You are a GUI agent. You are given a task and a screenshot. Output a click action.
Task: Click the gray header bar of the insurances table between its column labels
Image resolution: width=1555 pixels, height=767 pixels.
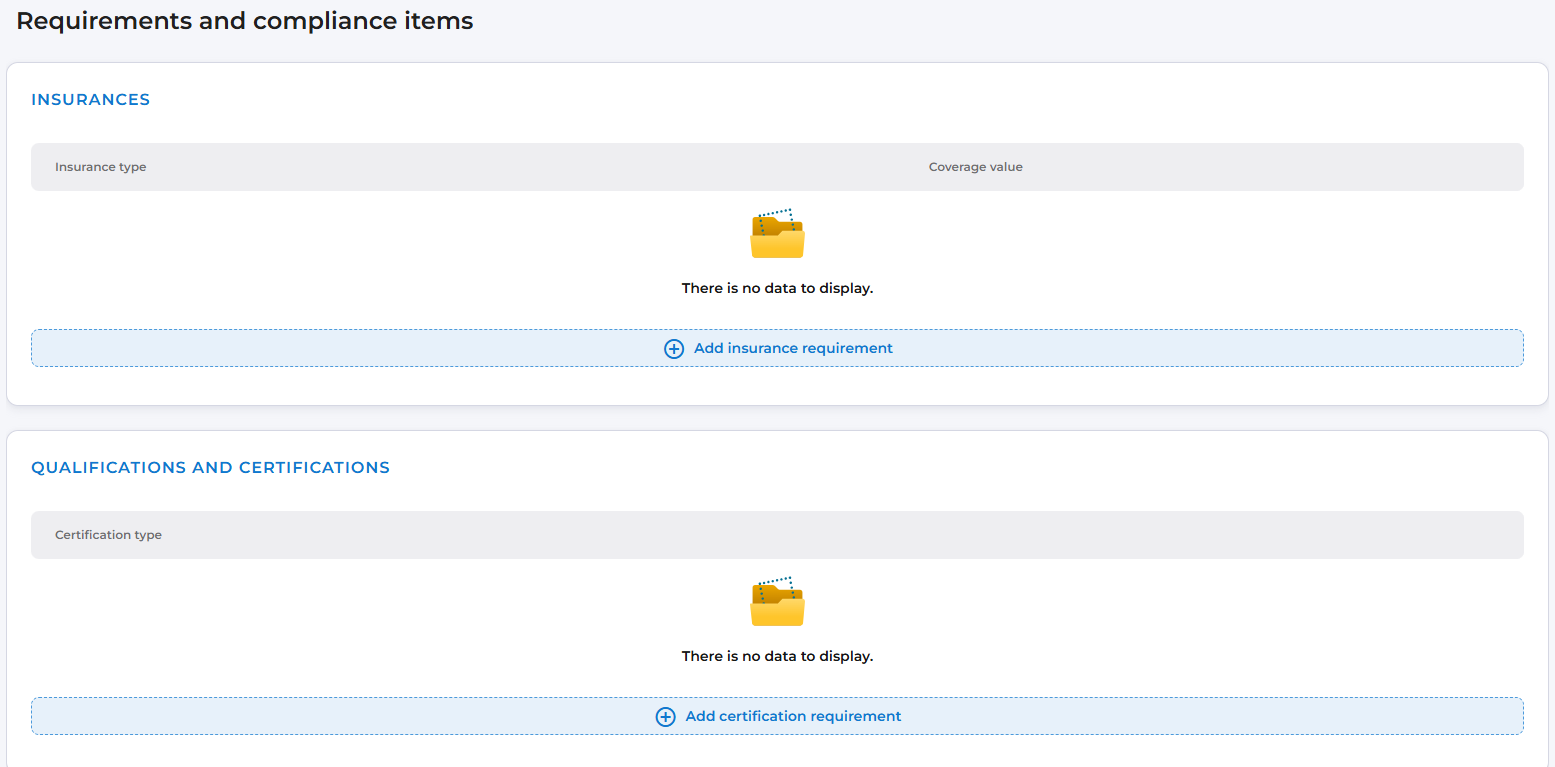click(540, 167)
